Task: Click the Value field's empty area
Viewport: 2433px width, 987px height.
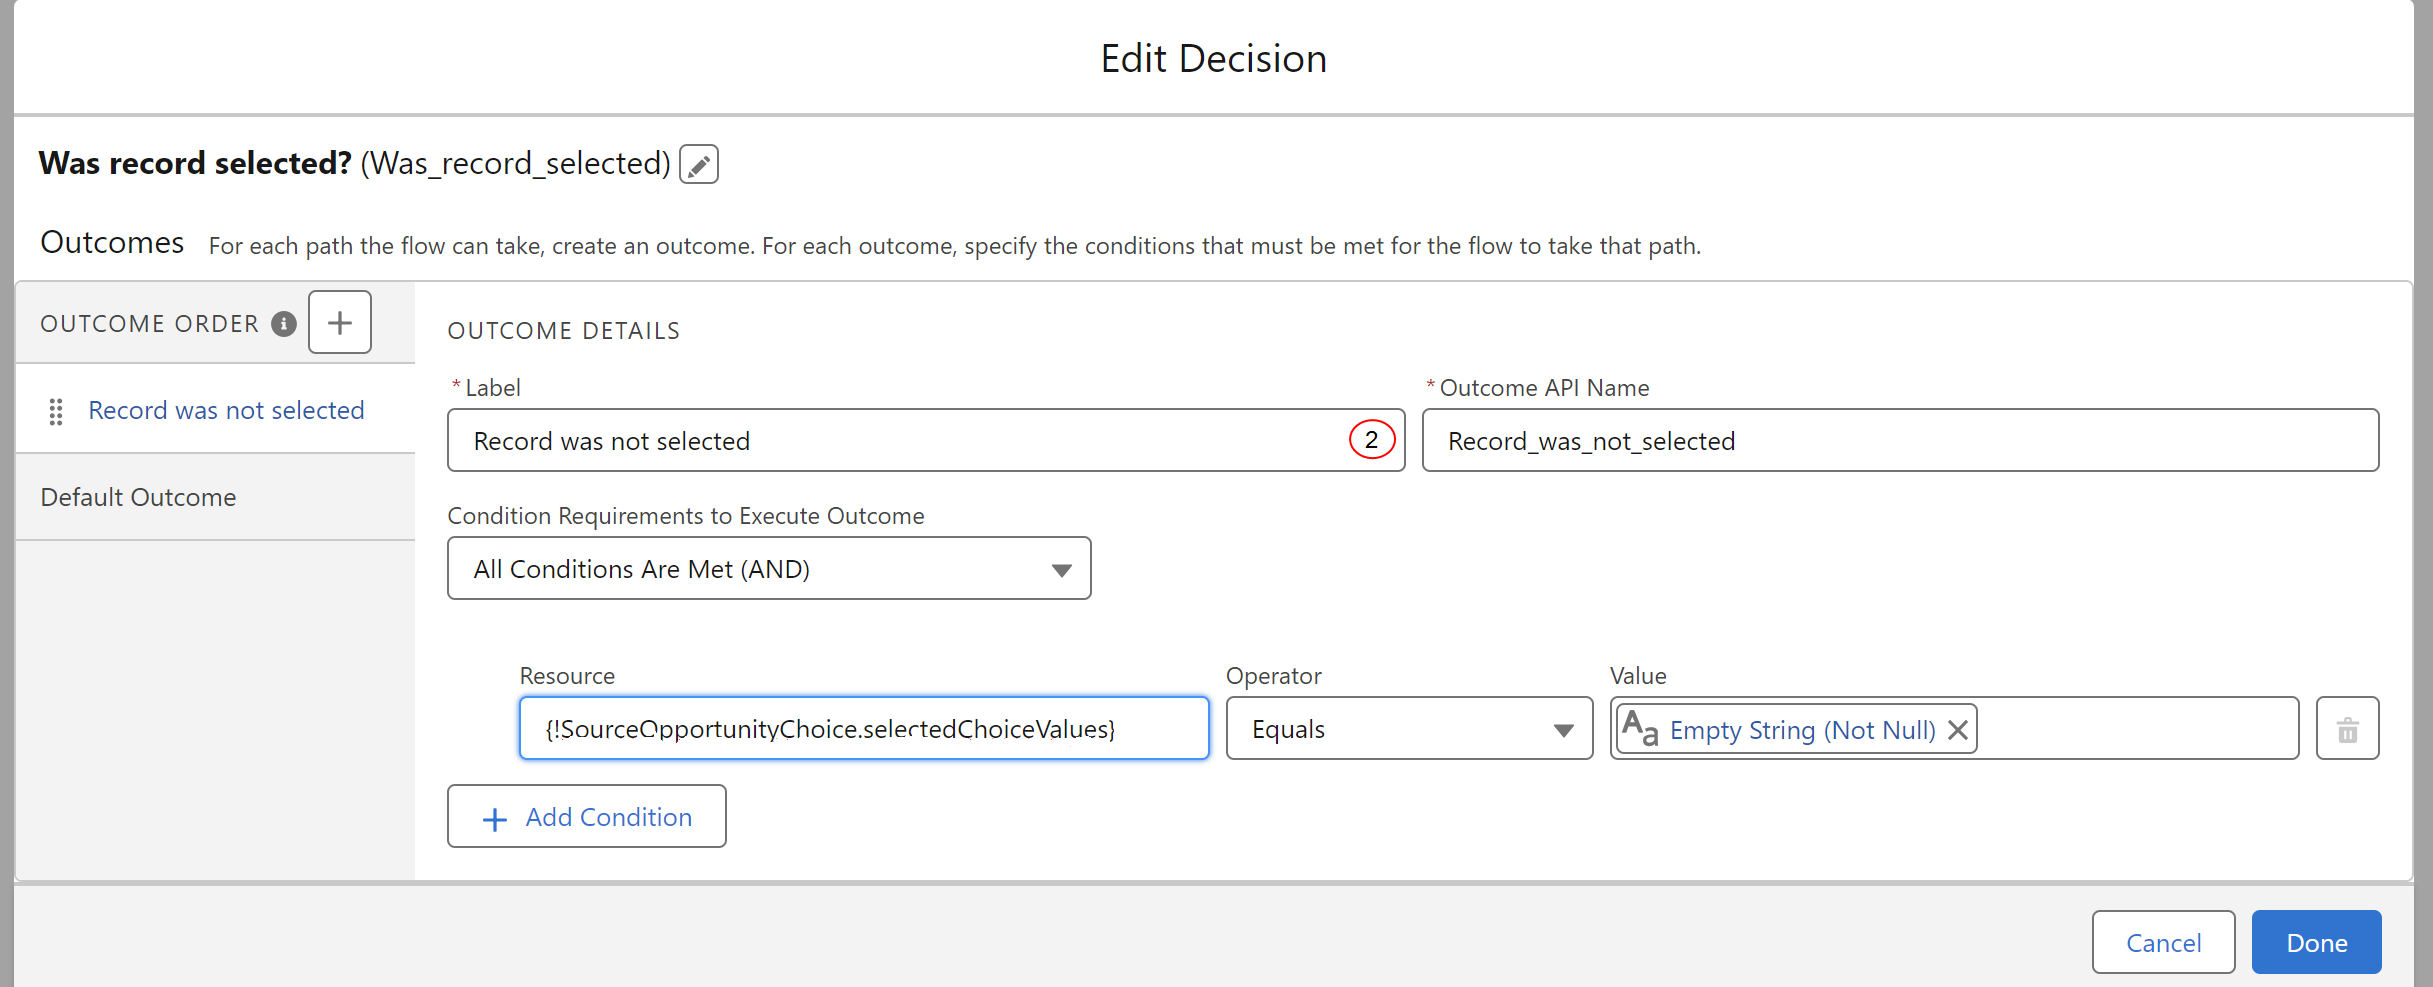Action: [x=2137, y=729]
